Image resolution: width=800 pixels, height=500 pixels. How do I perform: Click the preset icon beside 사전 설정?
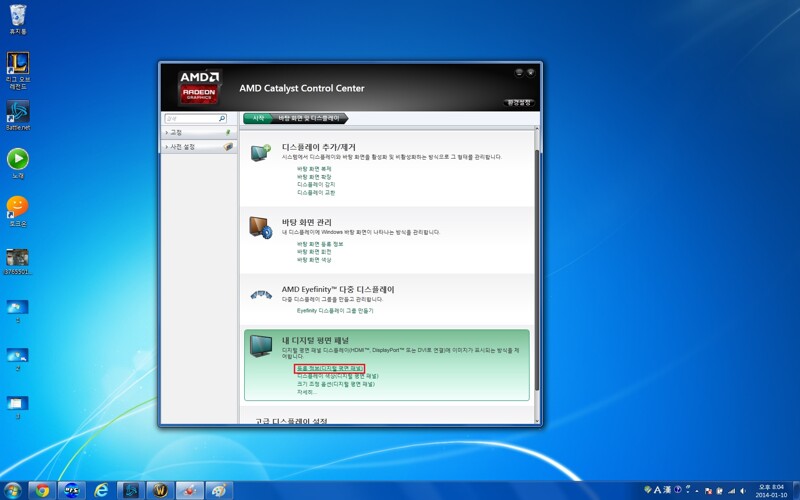coord(228,146)
